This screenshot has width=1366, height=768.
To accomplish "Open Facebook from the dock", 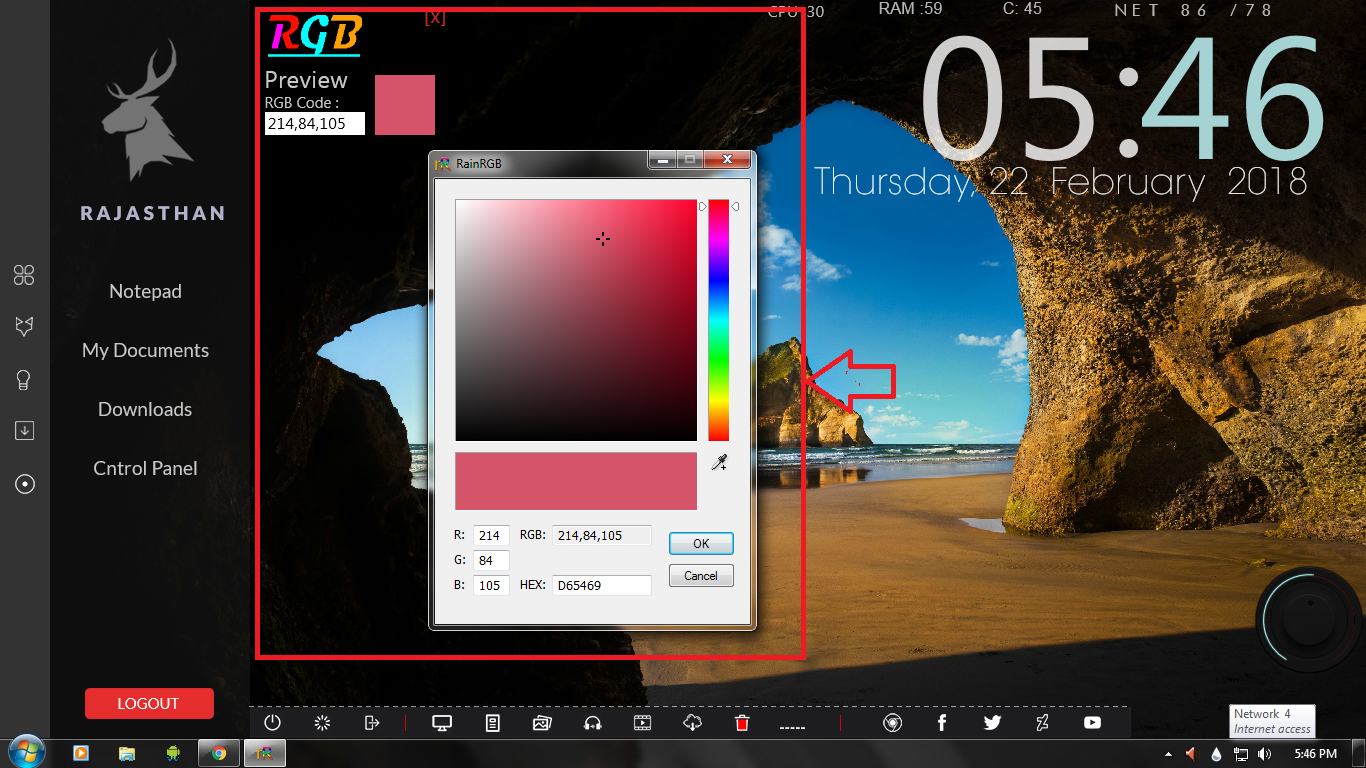I will click(941, 722).
